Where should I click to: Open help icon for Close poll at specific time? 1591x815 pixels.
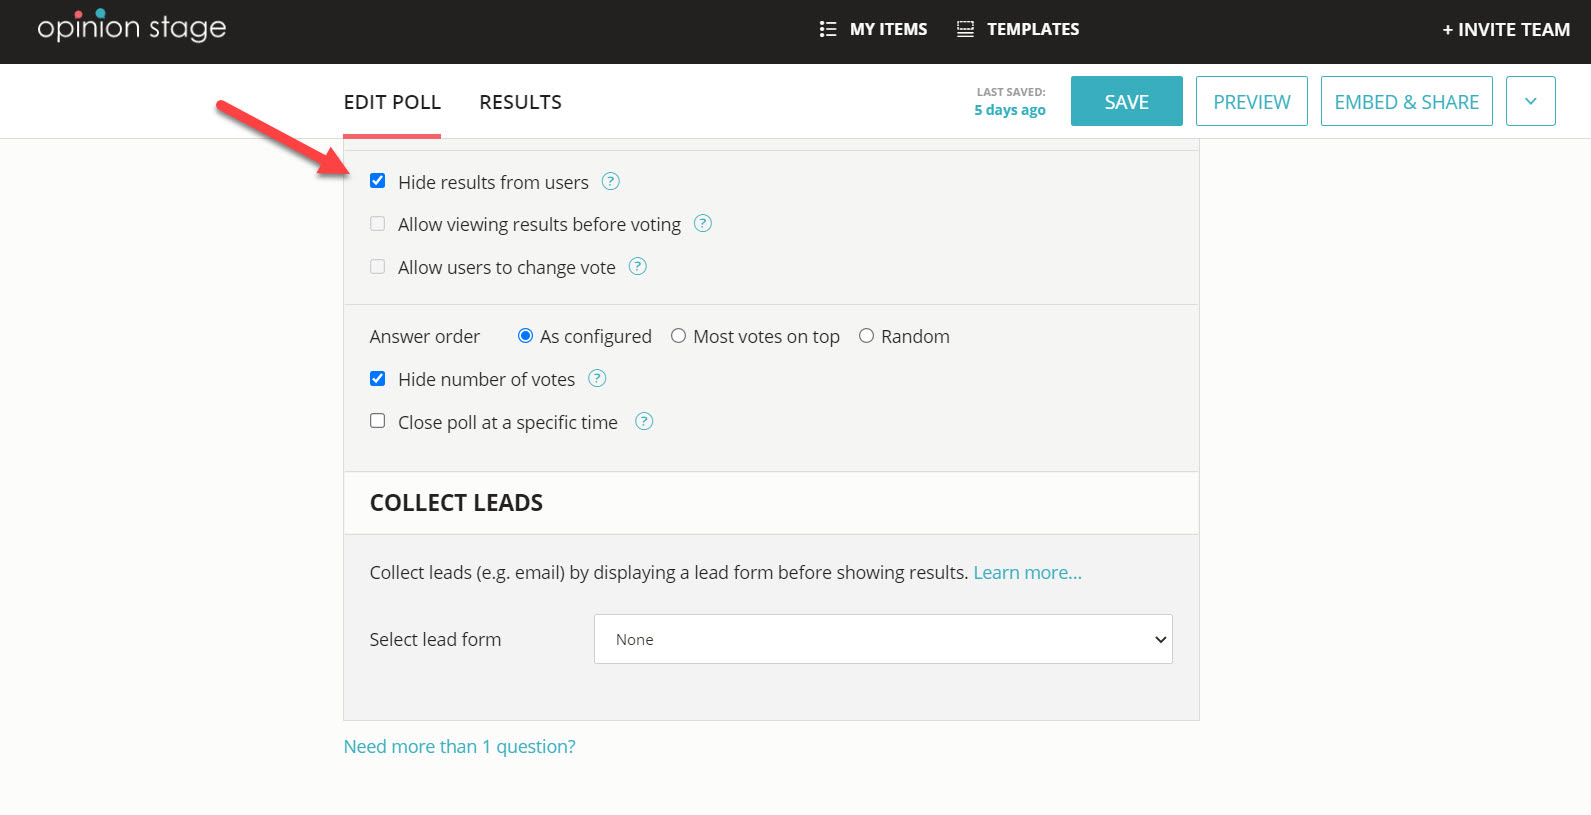click(645, 421)
